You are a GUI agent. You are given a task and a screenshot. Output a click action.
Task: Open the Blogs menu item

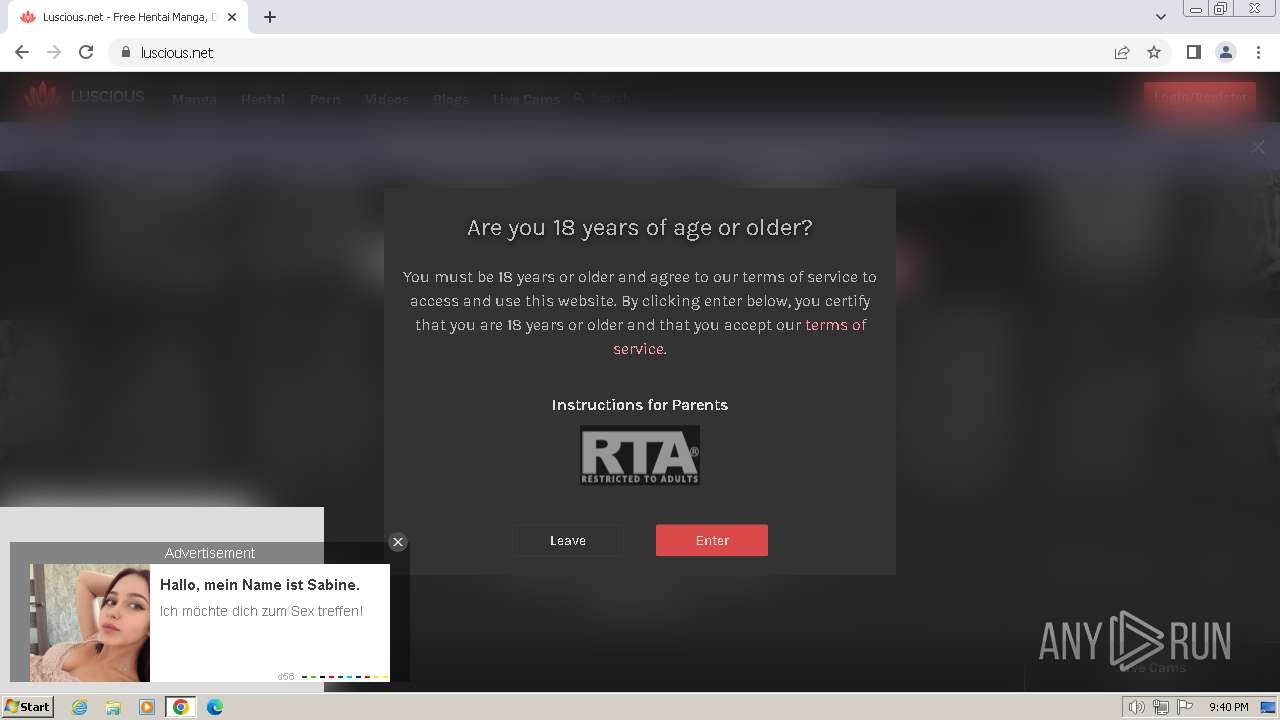[x=451, y=99]
